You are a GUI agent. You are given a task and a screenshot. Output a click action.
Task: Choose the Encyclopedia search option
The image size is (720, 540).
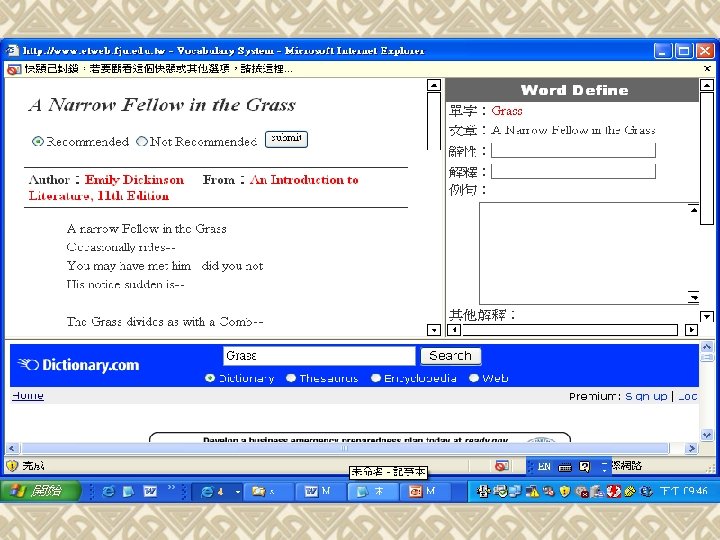[x=376, y=378]
